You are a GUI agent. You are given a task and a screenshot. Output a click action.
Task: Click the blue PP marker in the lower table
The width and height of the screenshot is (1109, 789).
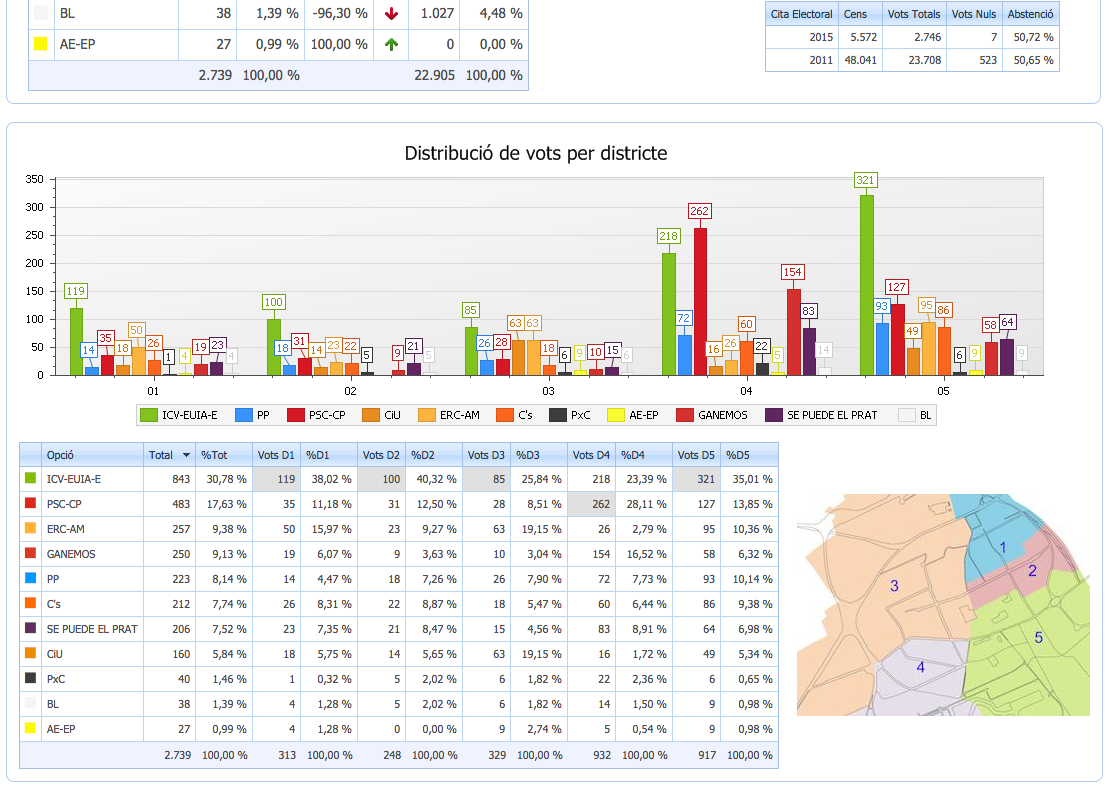click(30, 578)
